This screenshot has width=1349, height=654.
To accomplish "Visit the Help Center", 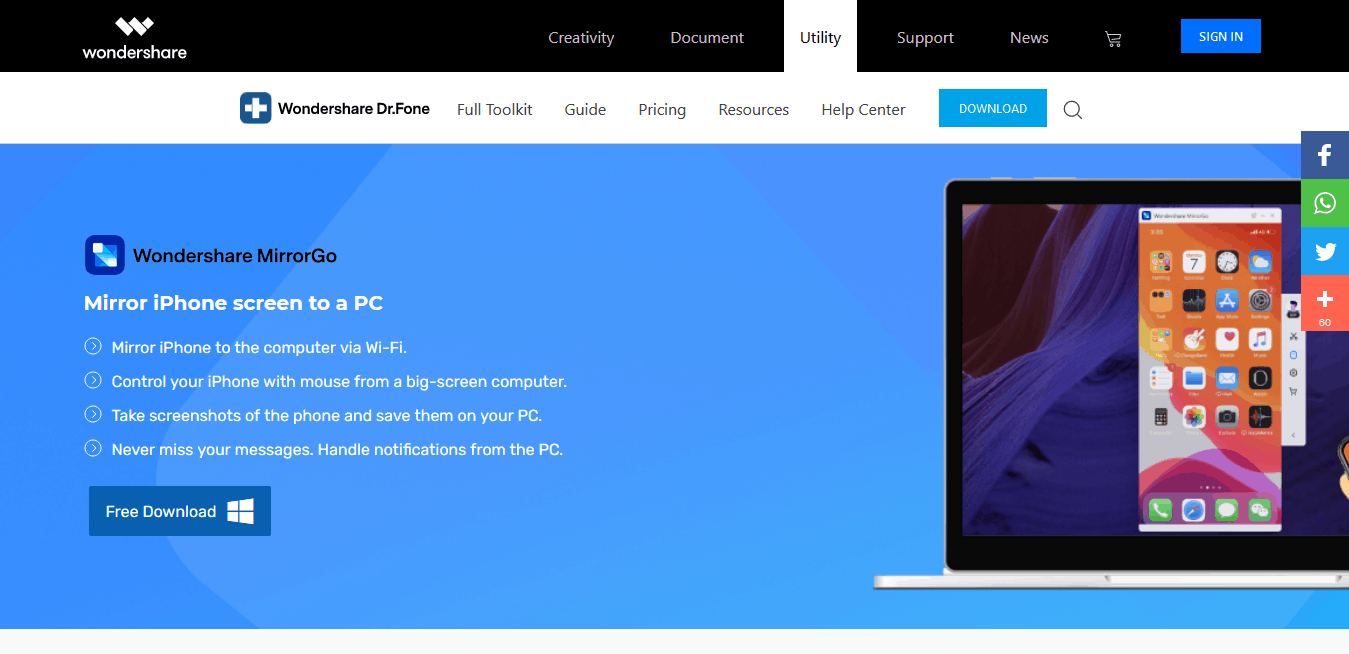I will coord(863,110).
